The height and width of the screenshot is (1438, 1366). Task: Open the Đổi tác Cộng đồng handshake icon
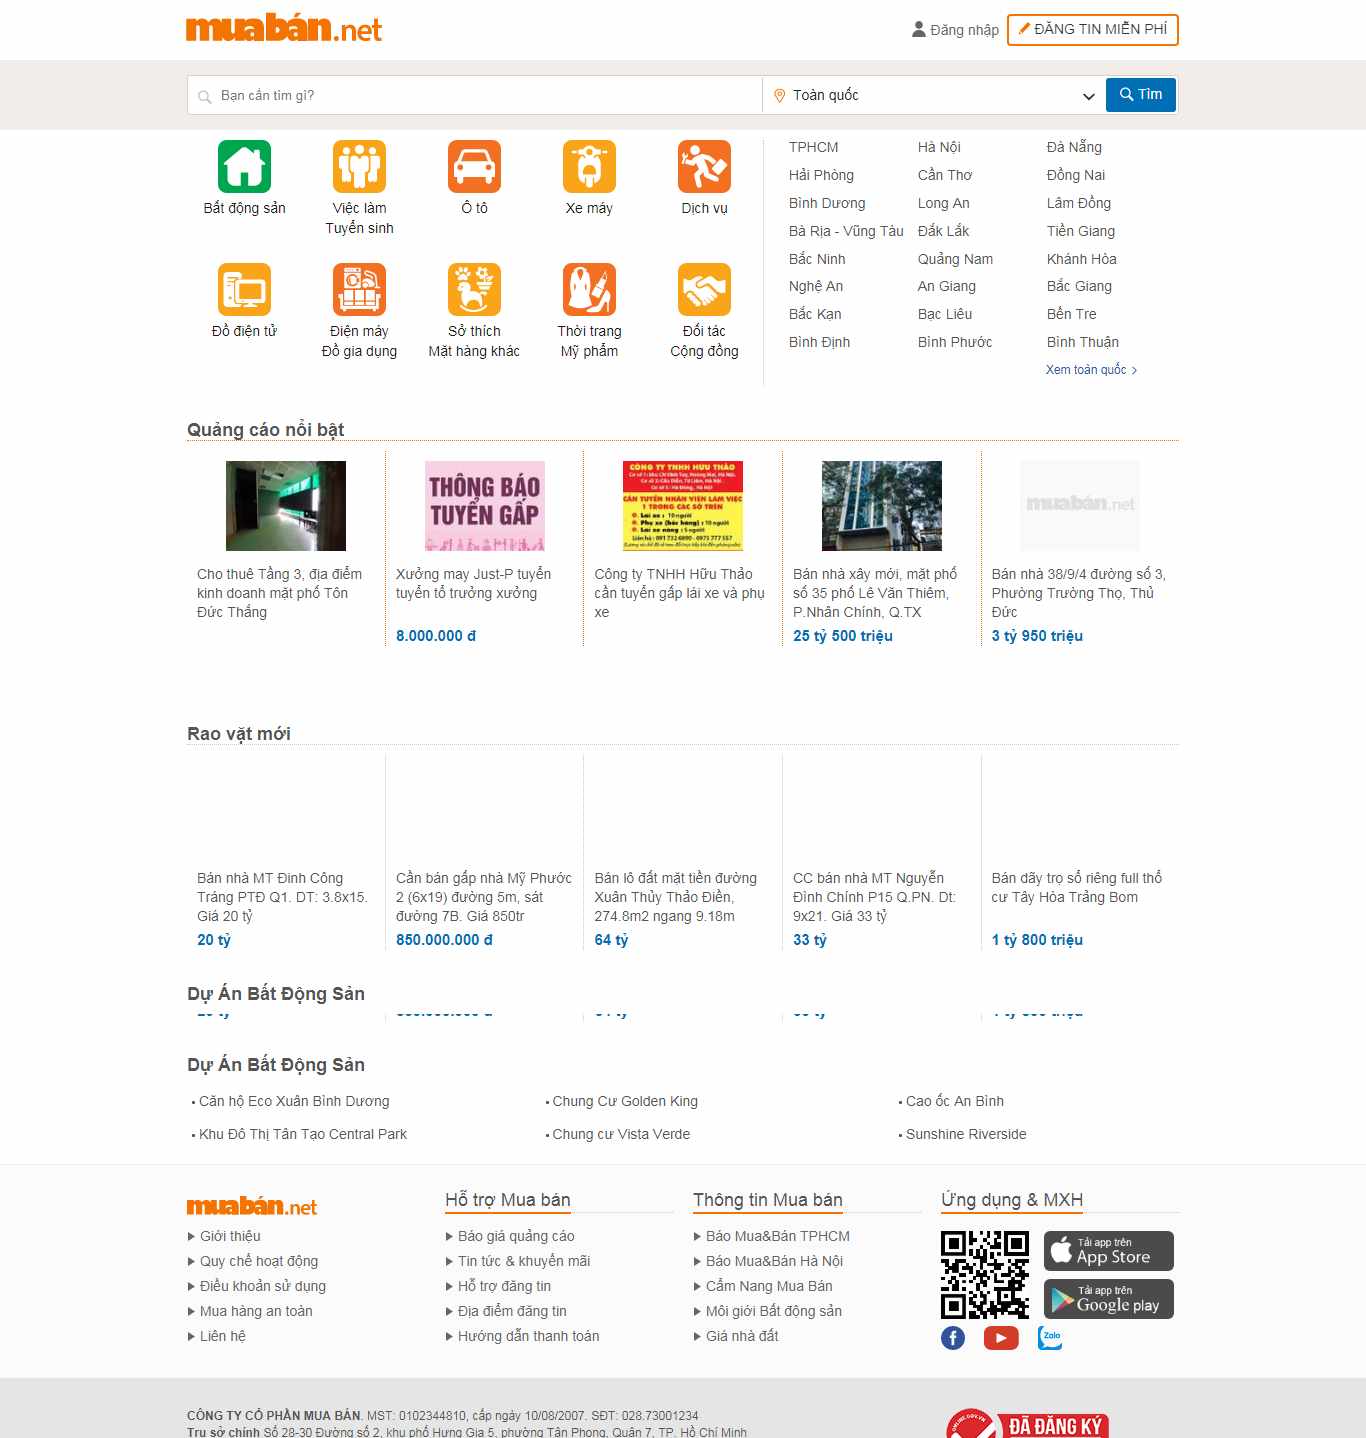(x=706, y=290)
